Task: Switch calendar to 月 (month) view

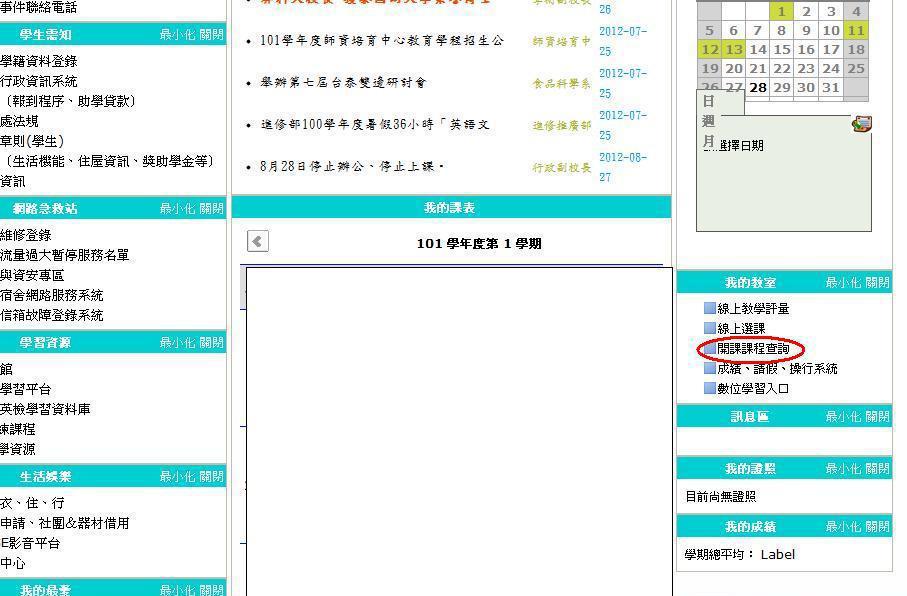Action: click(x=709, y=141)
